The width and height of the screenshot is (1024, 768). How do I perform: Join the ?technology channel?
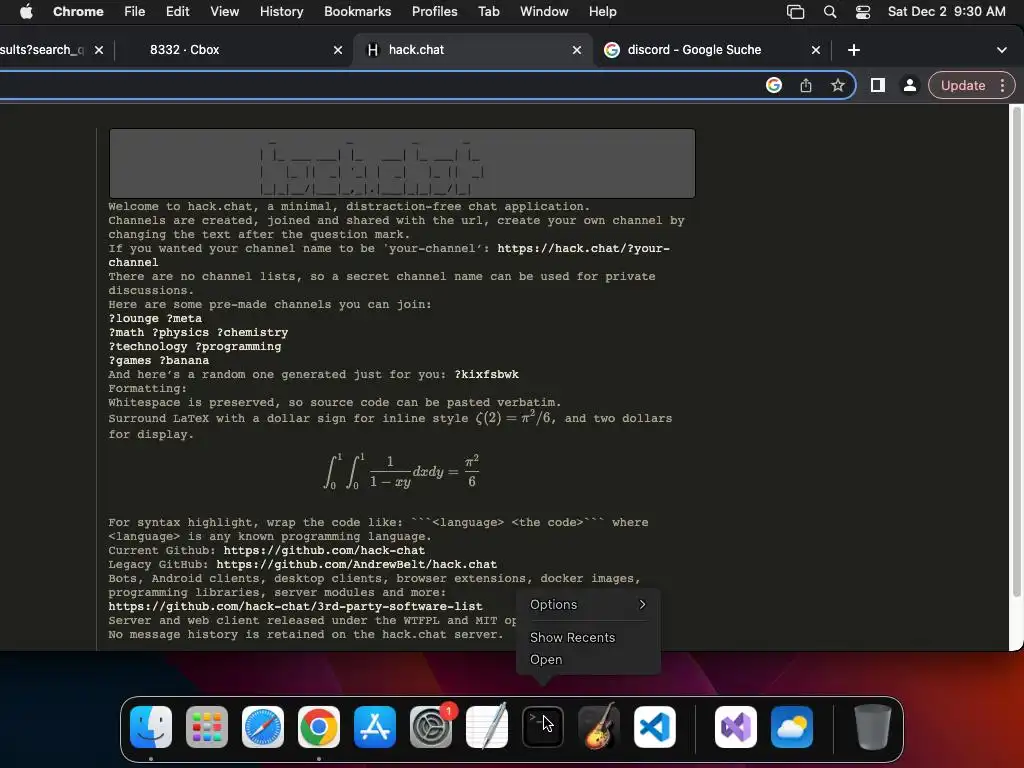click(148, 346)
